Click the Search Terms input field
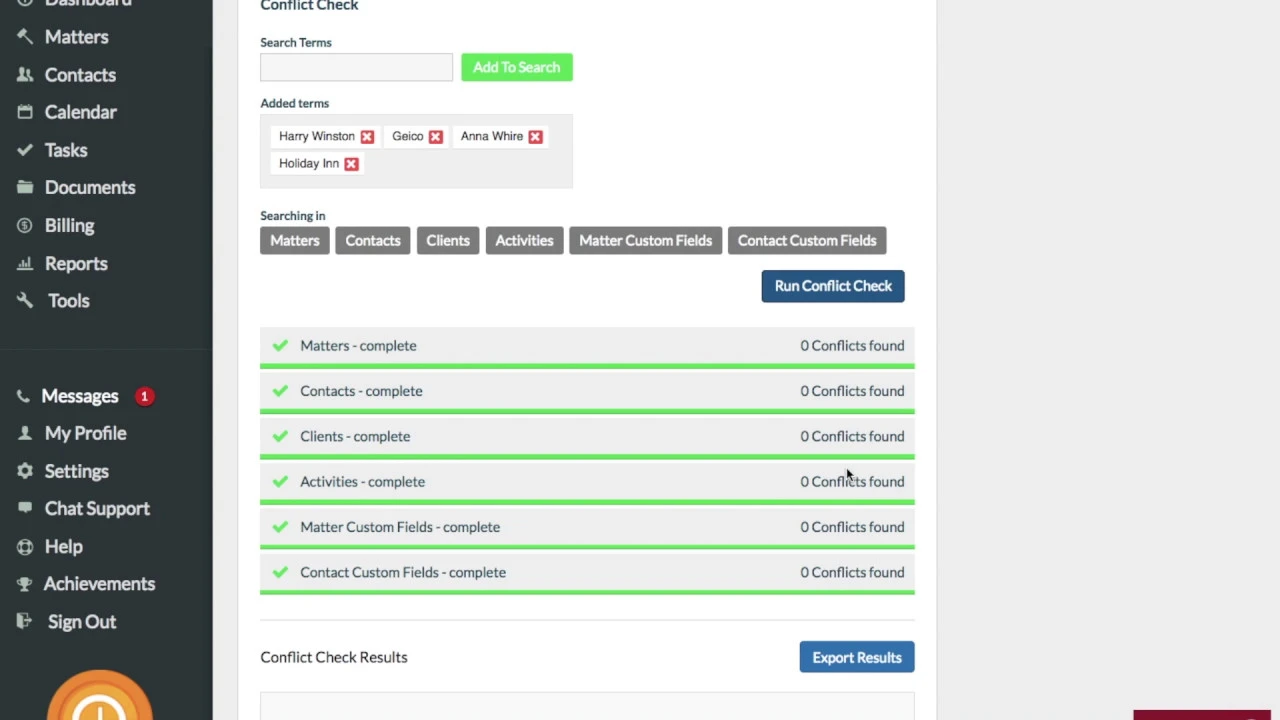This screenshot has height=720, width=1280. coord(356,67)
